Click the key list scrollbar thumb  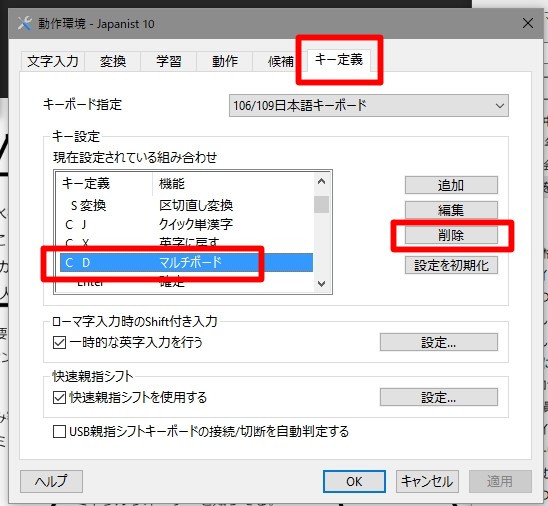(x=322, y=204)
